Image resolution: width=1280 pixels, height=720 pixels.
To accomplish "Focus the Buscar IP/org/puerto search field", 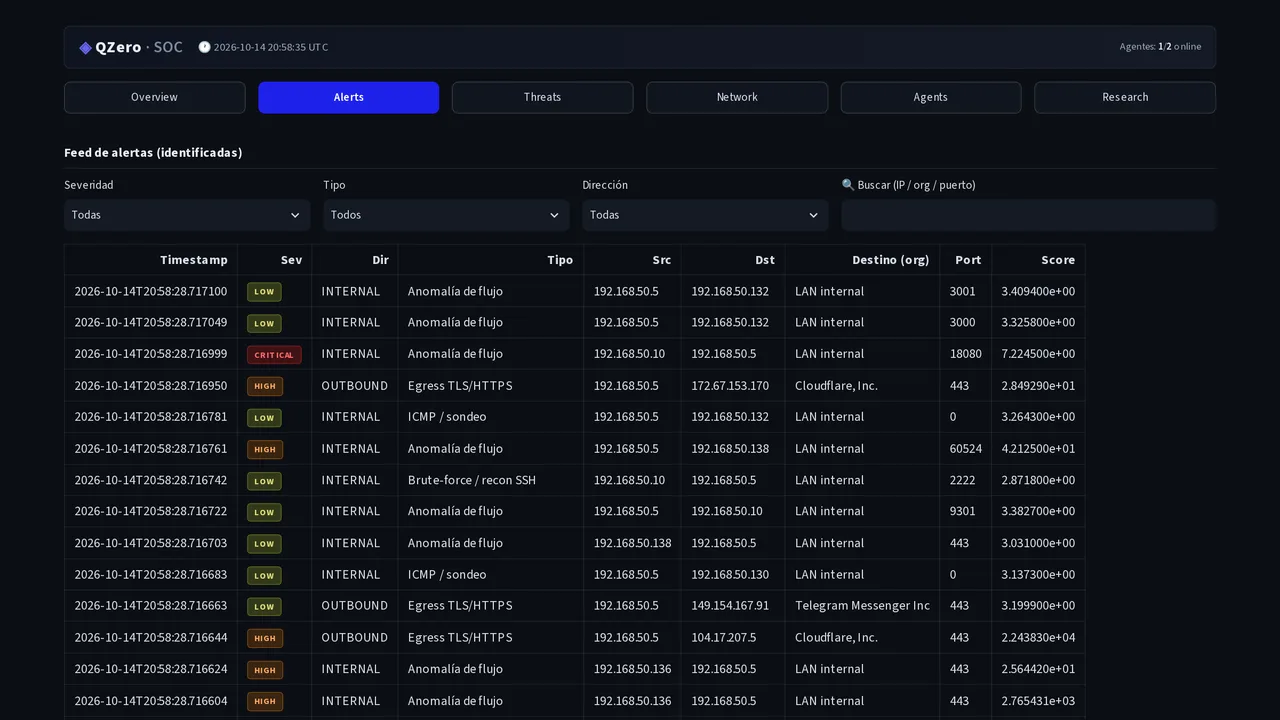I will (1028, 215).
